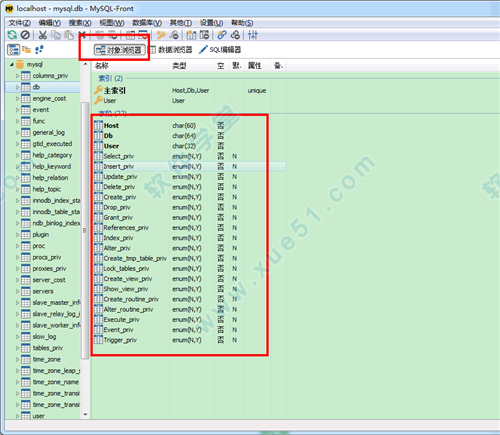The width and height of the screenshot is (500, 435).
Task: Click the slow_log table icon
Action: pyautogui.click(x=26, y=337)
